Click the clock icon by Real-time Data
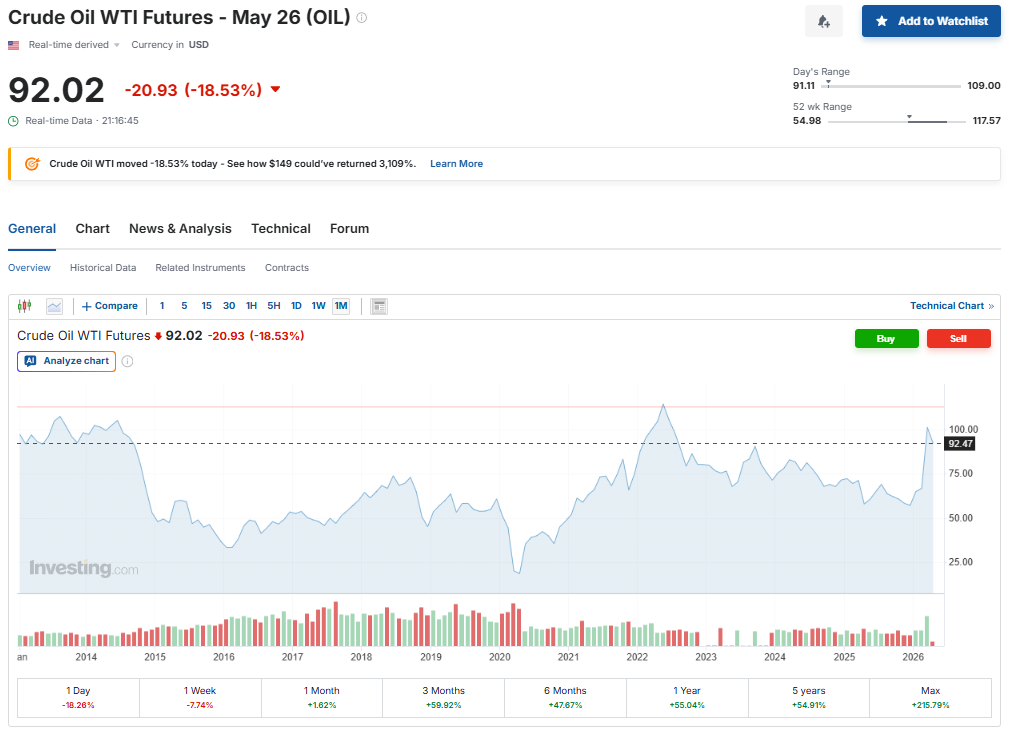Viewport: 1020px width, 736px height. (13, 121)
